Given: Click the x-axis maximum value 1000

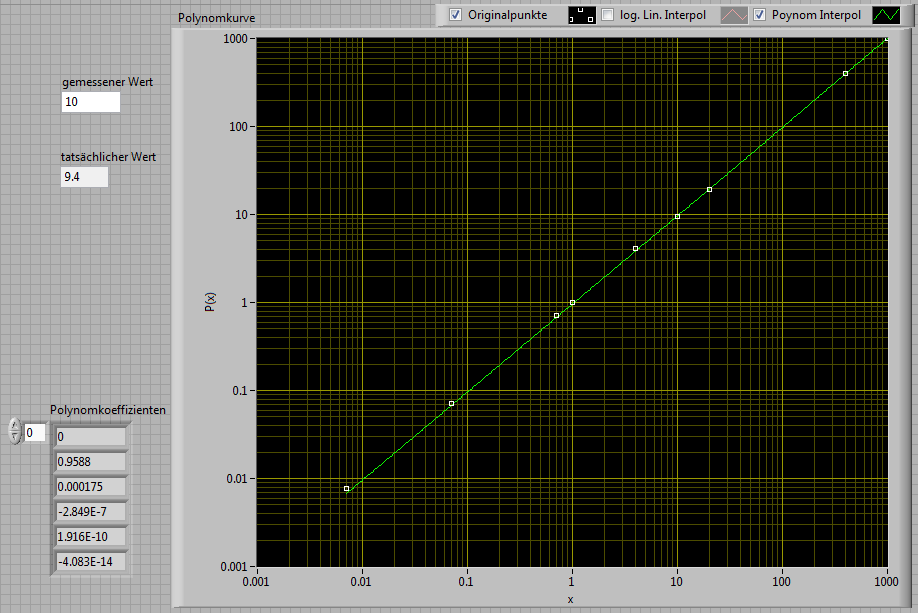Looking at the screenshot, I should coord(886,581).
